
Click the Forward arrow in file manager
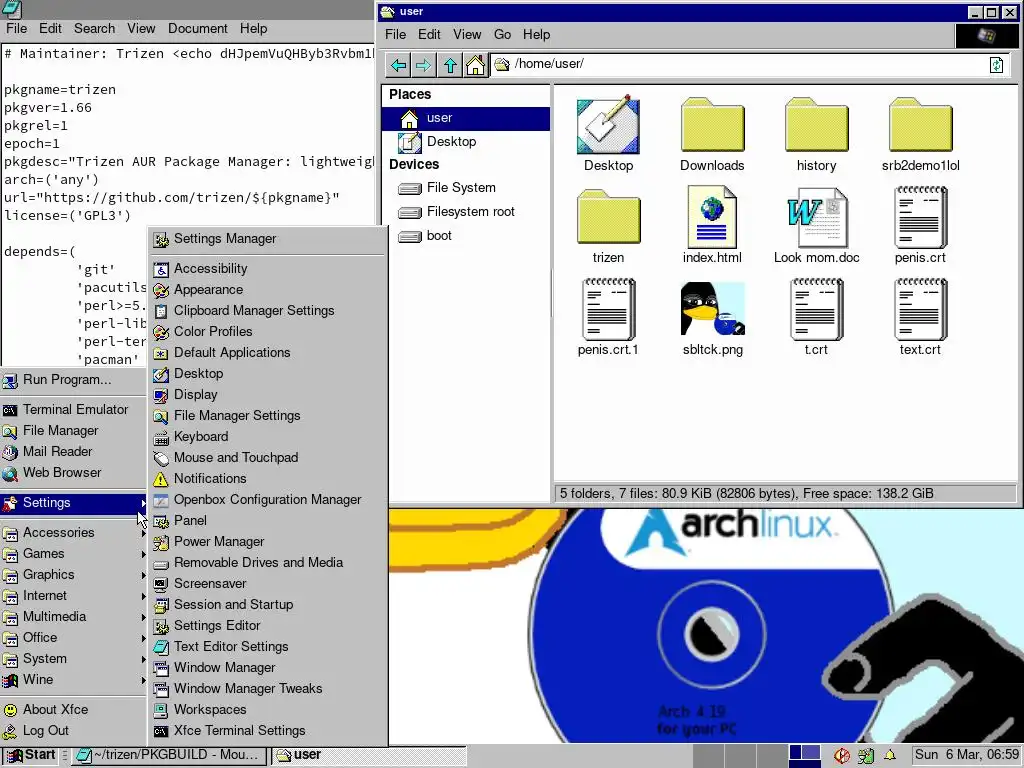(x=423, y=65)
